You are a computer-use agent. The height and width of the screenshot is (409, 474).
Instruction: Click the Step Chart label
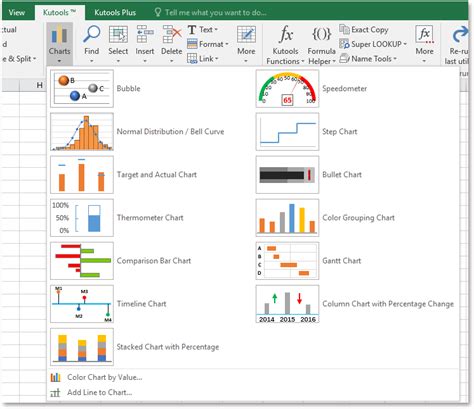point(340,132)
